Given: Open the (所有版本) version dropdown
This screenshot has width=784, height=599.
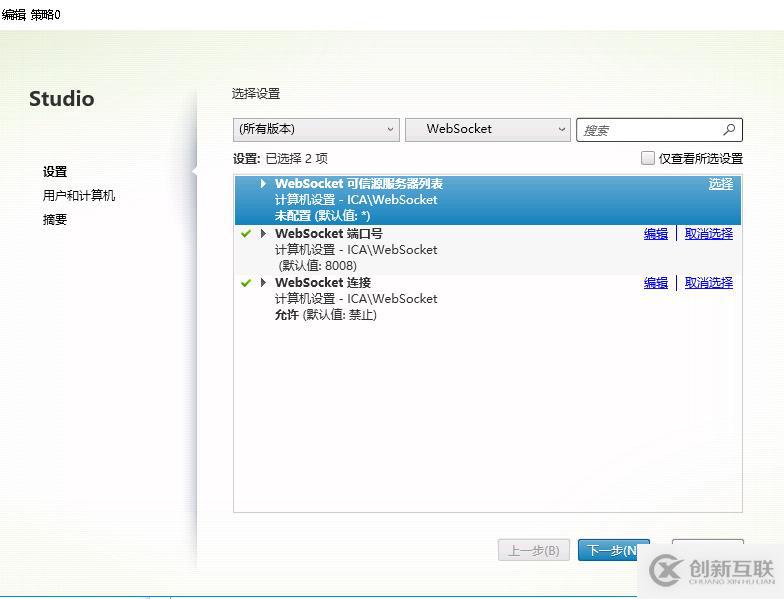Looking at the screenshot, I should click(316, 129).
